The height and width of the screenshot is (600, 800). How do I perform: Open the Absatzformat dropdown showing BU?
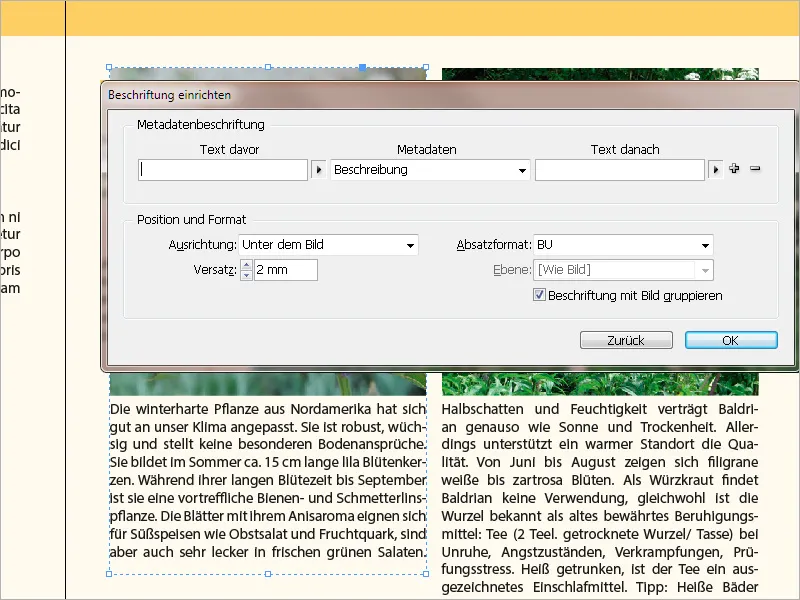tap(707, 244)
